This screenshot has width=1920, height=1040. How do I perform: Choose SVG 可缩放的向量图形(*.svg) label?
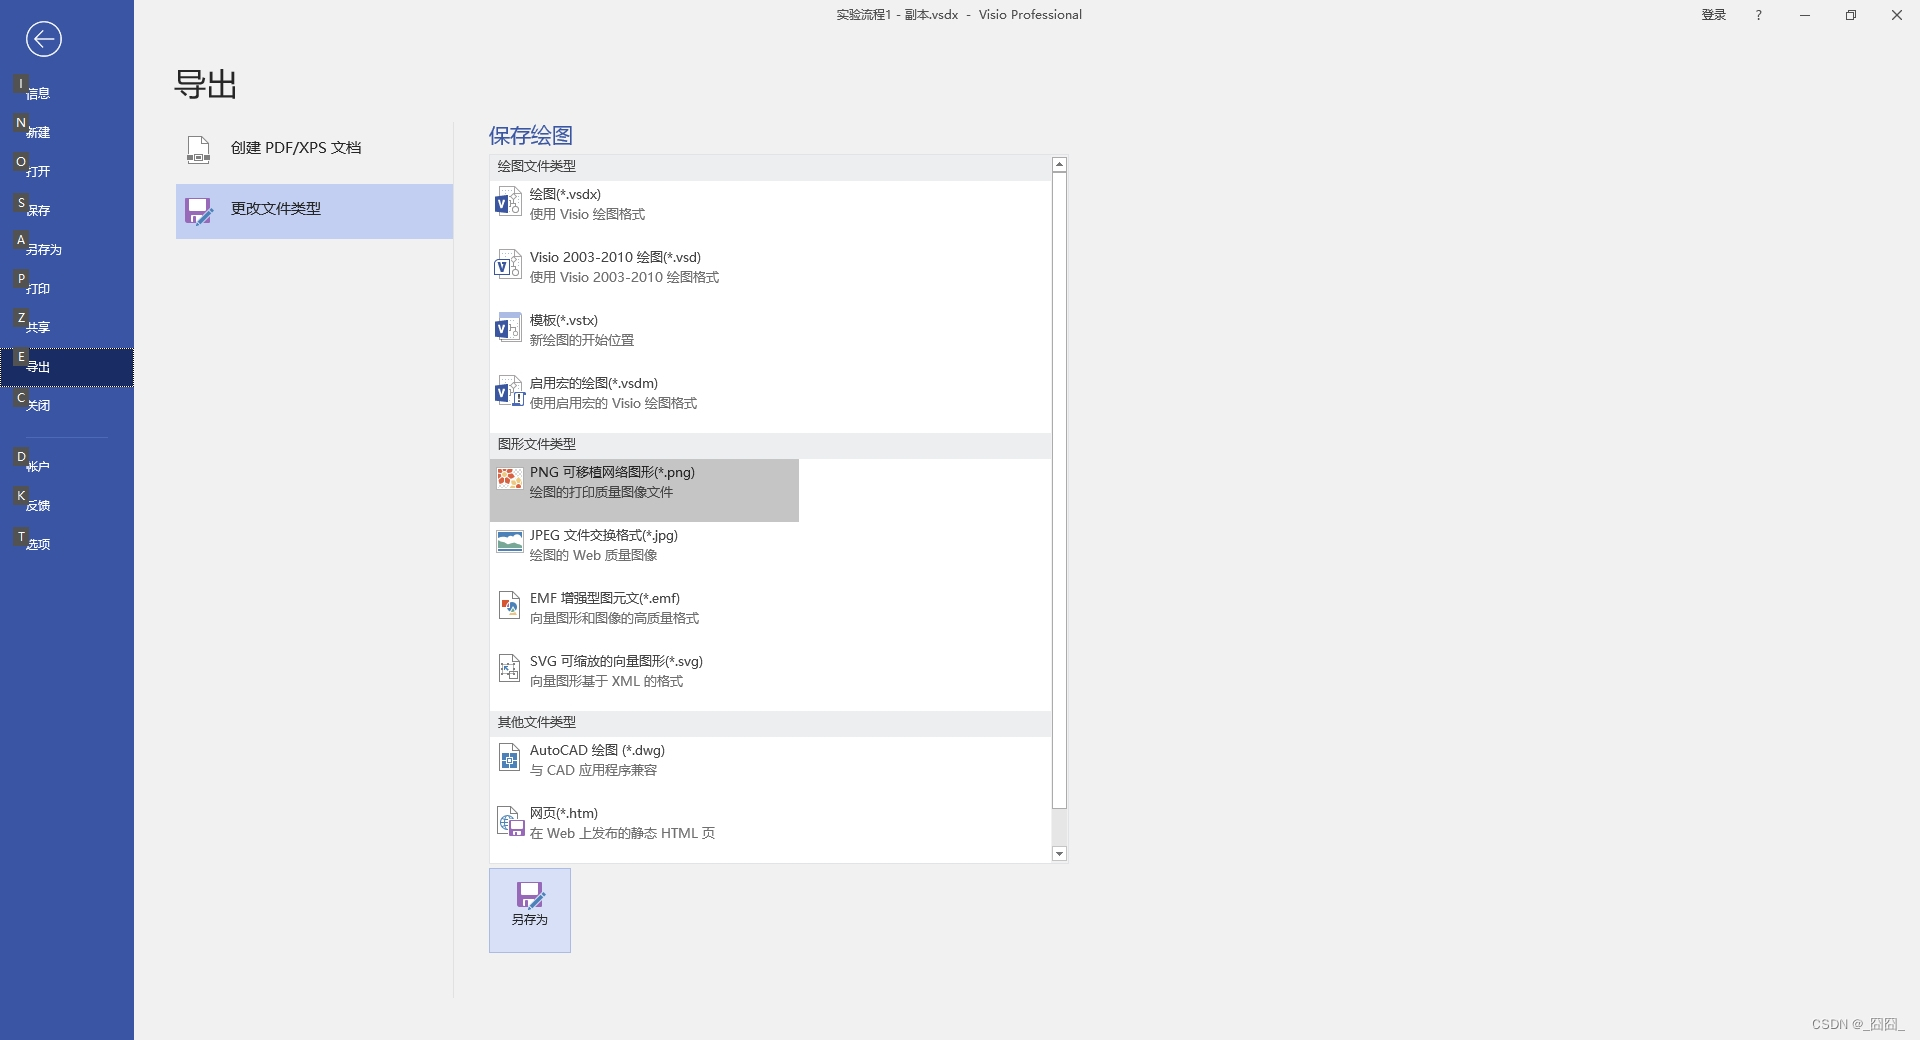(616, 661)
